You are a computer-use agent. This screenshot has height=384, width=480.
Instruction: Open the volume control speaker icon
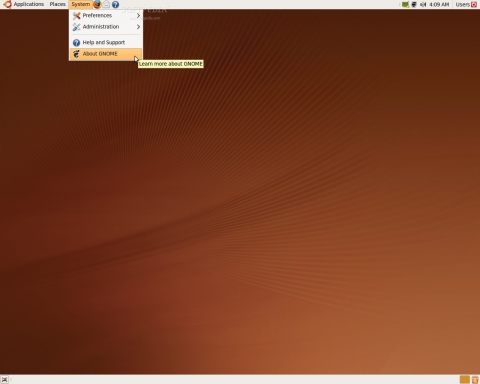click(423, 4)
